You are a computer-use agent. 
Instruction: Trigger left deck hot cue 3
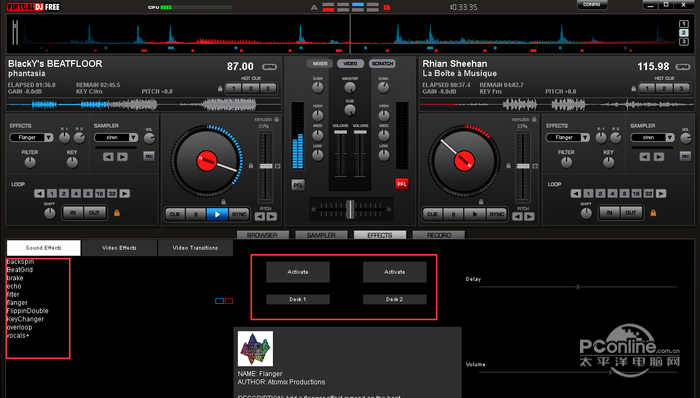click(268, 88)
